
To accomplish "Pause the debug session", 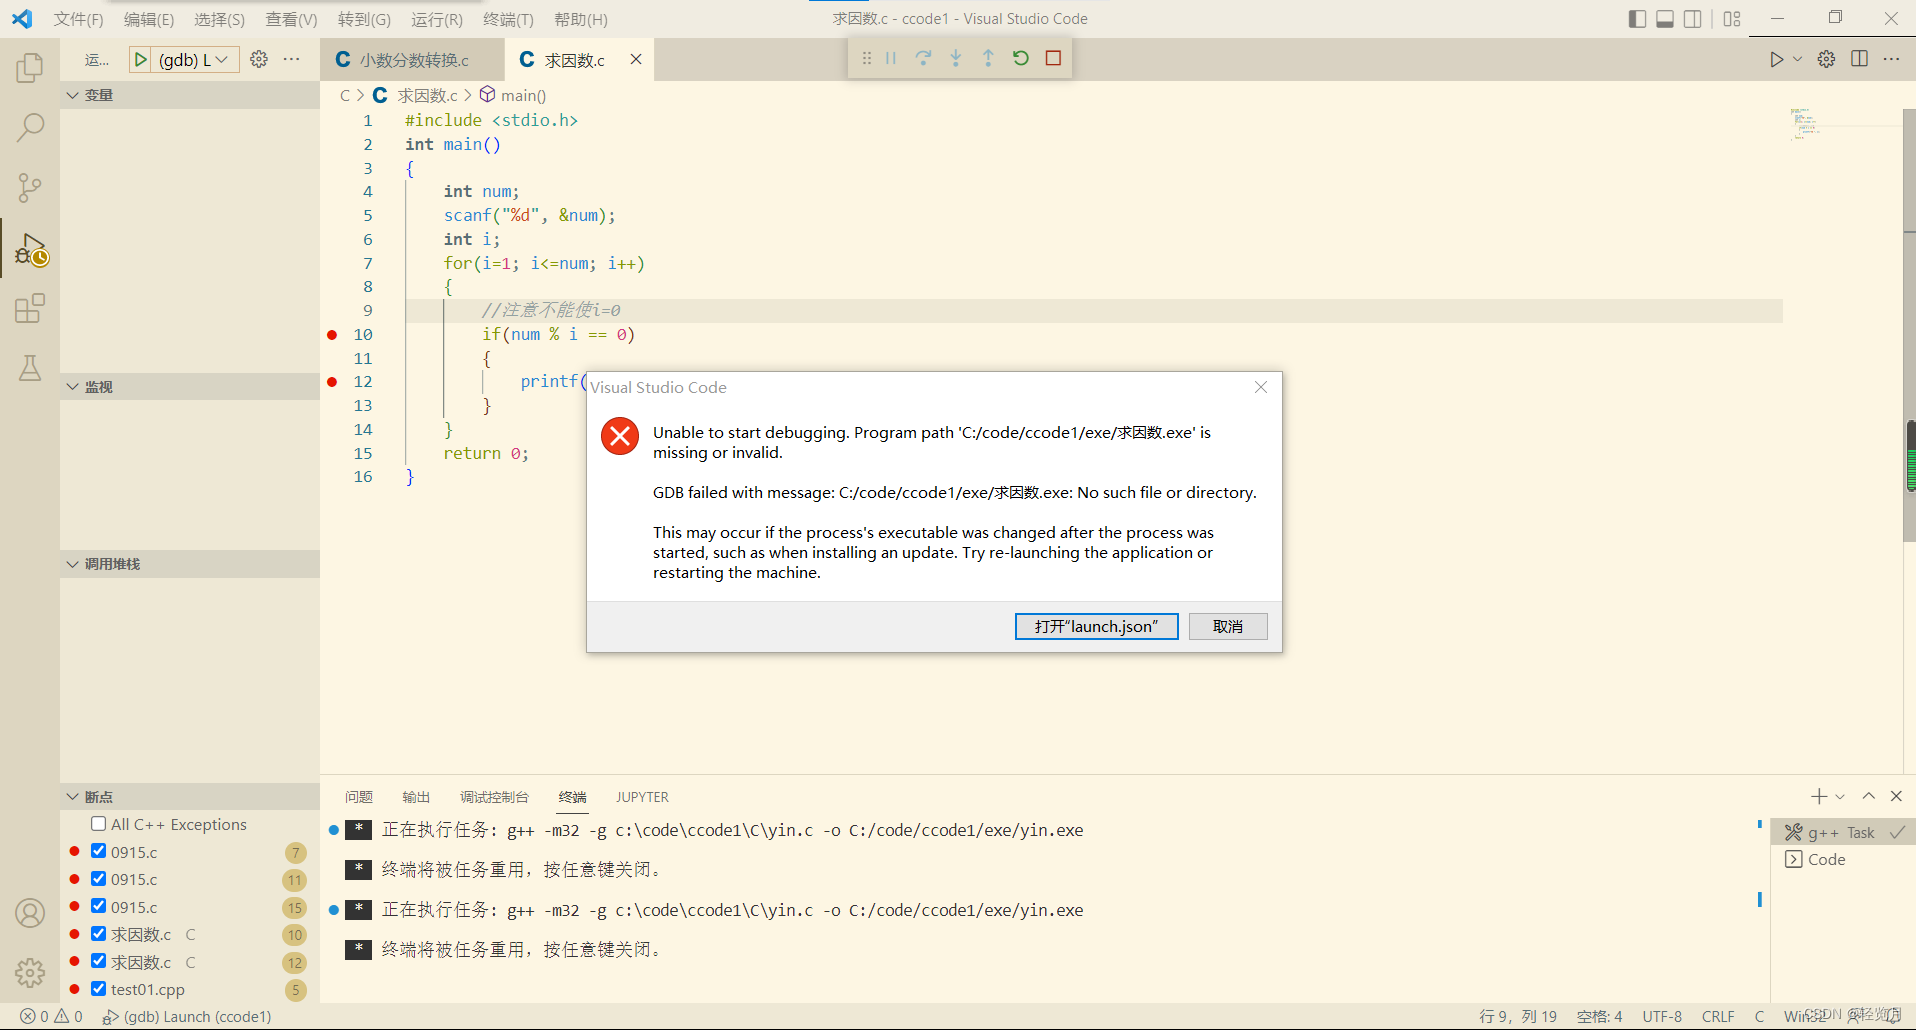I will [x=891, y=58].
